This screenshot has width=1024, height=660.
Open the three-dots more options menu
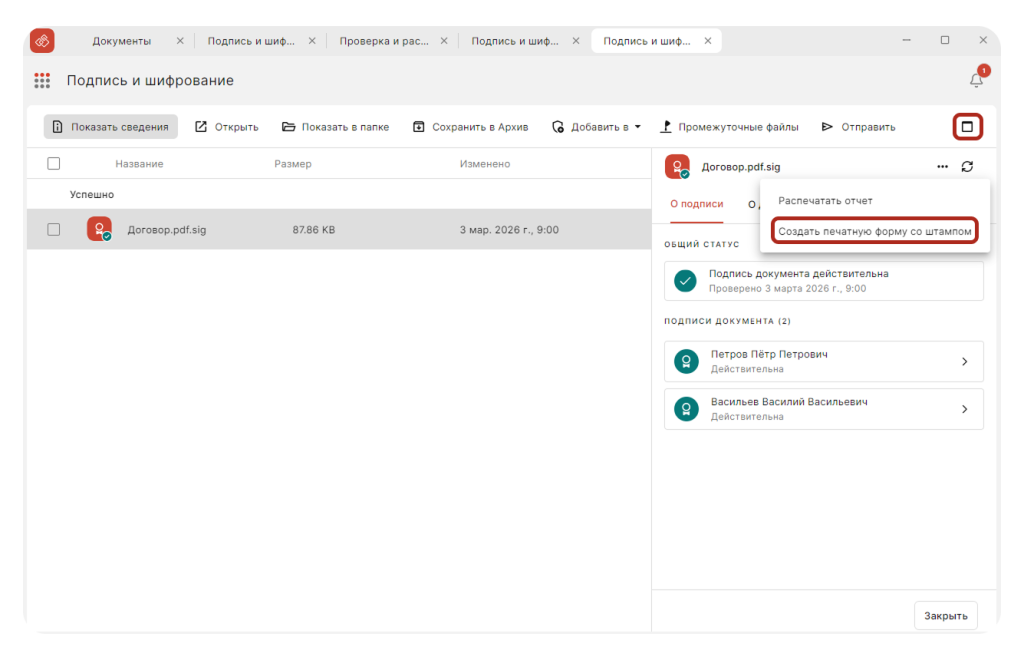tap(942, 167)
